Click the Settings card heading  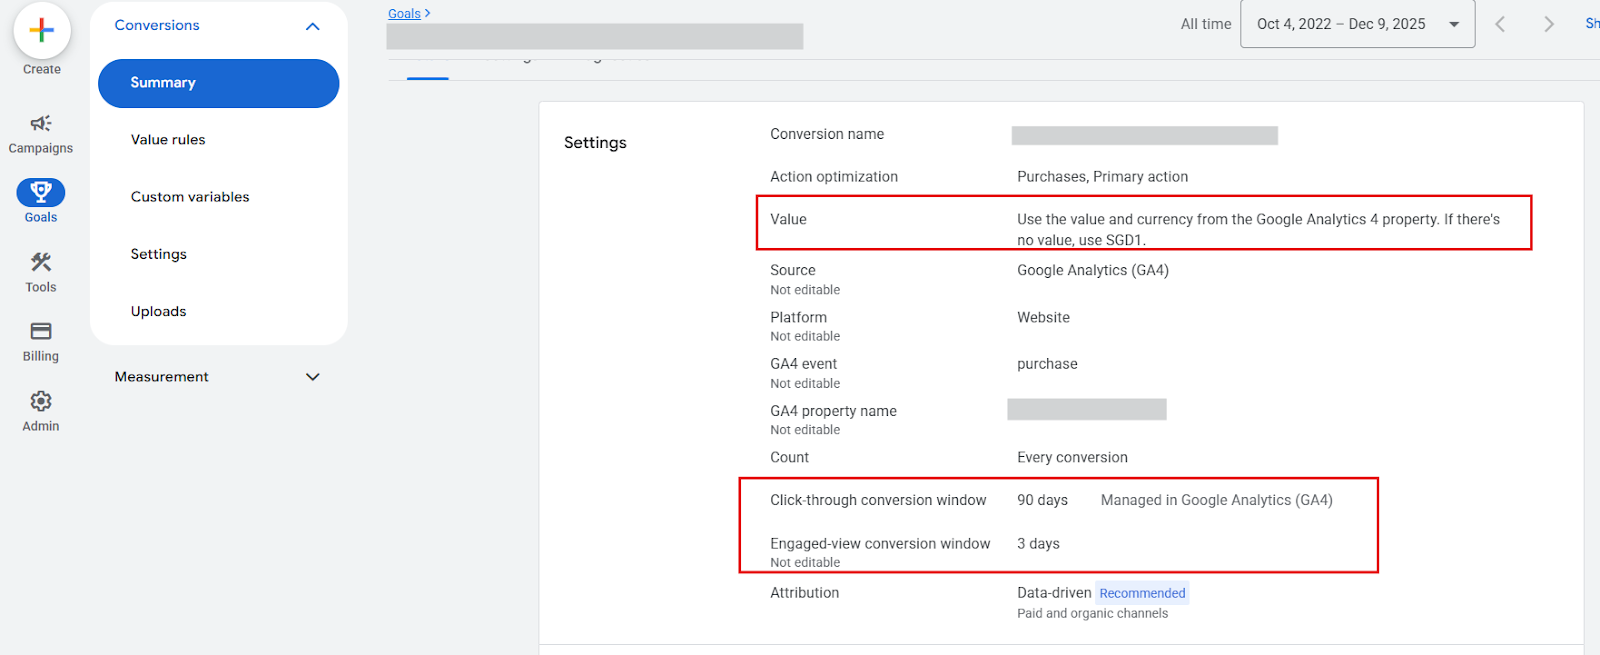click(595, 143)
